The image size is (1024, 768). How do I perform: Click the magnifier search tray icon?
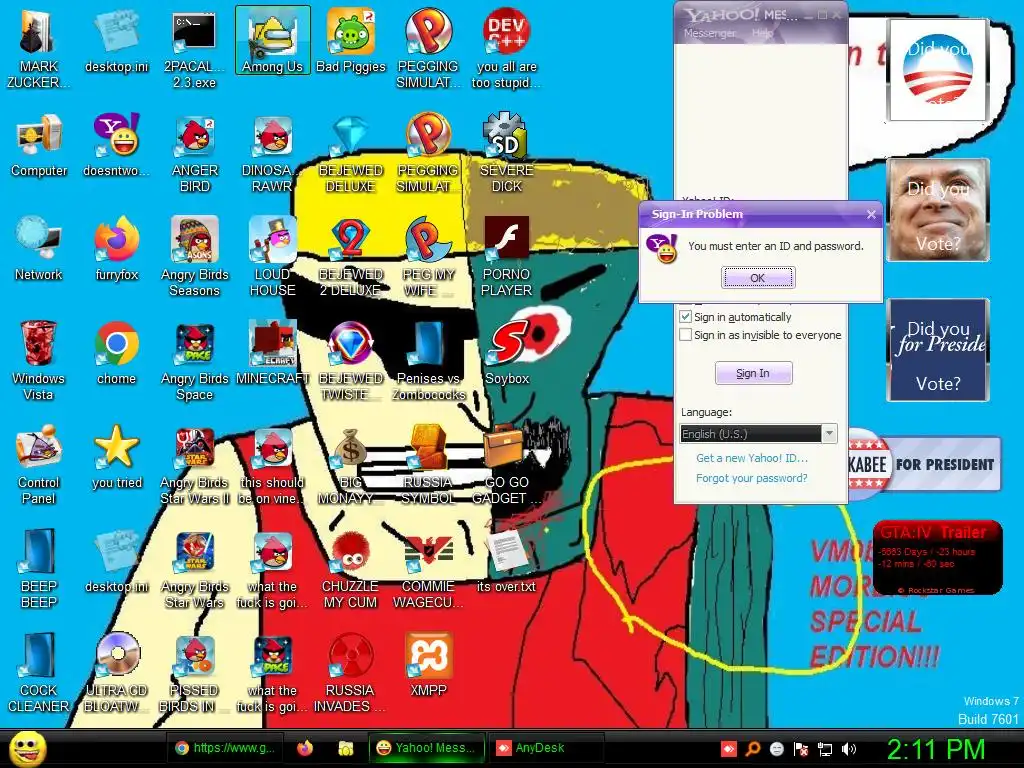coord(752,749)
